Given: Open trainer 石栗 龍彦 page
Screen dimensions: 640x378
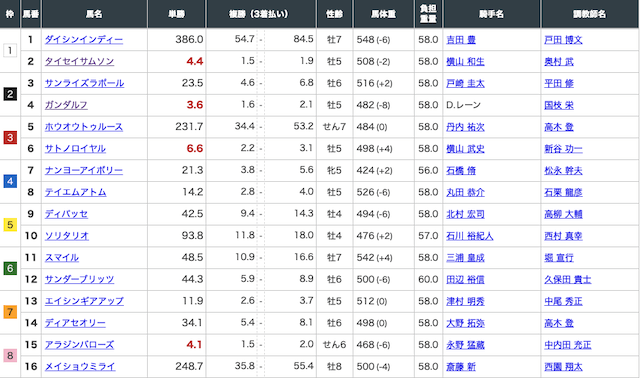Looking at the screenshot, I should [x=563, y=192].
